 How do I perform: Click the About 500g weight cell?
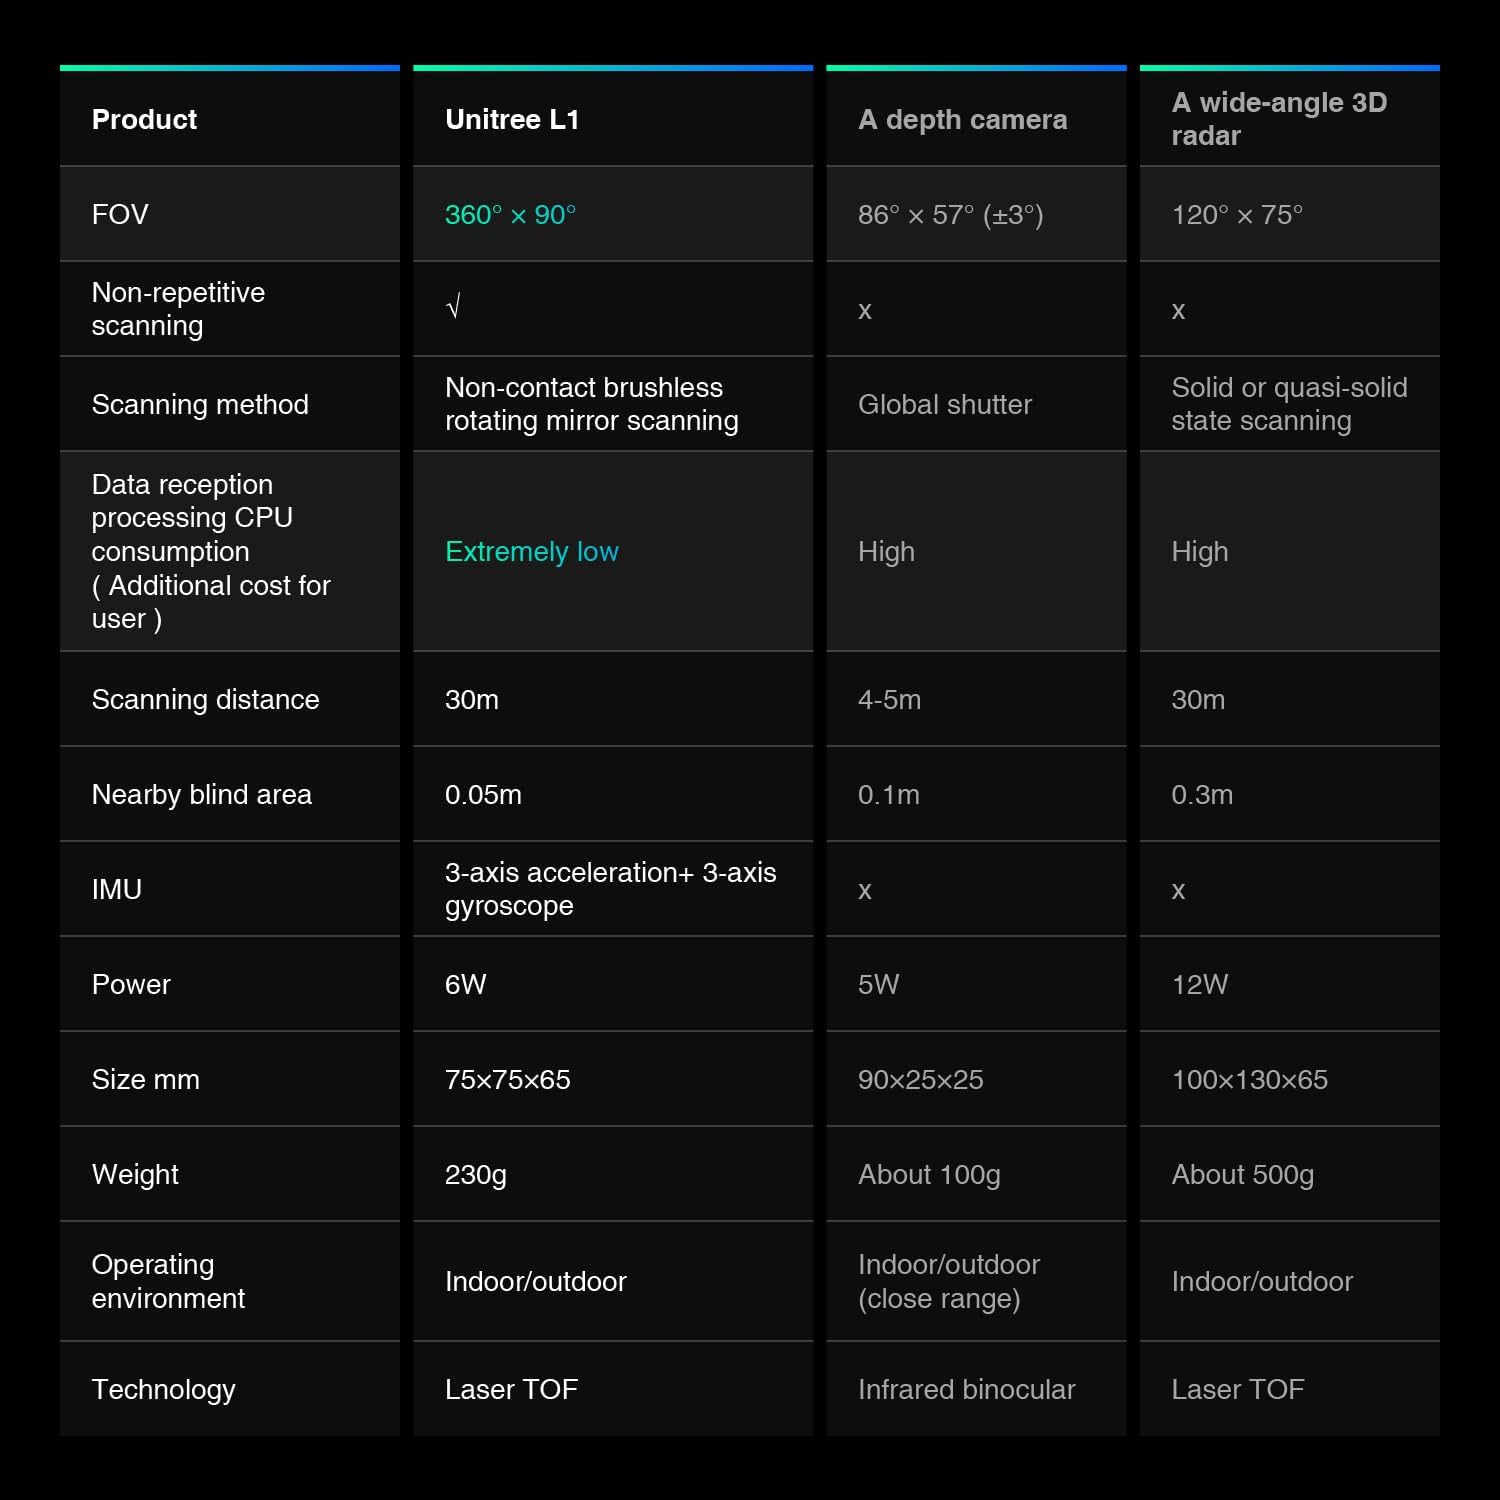click(1242, 1175)
